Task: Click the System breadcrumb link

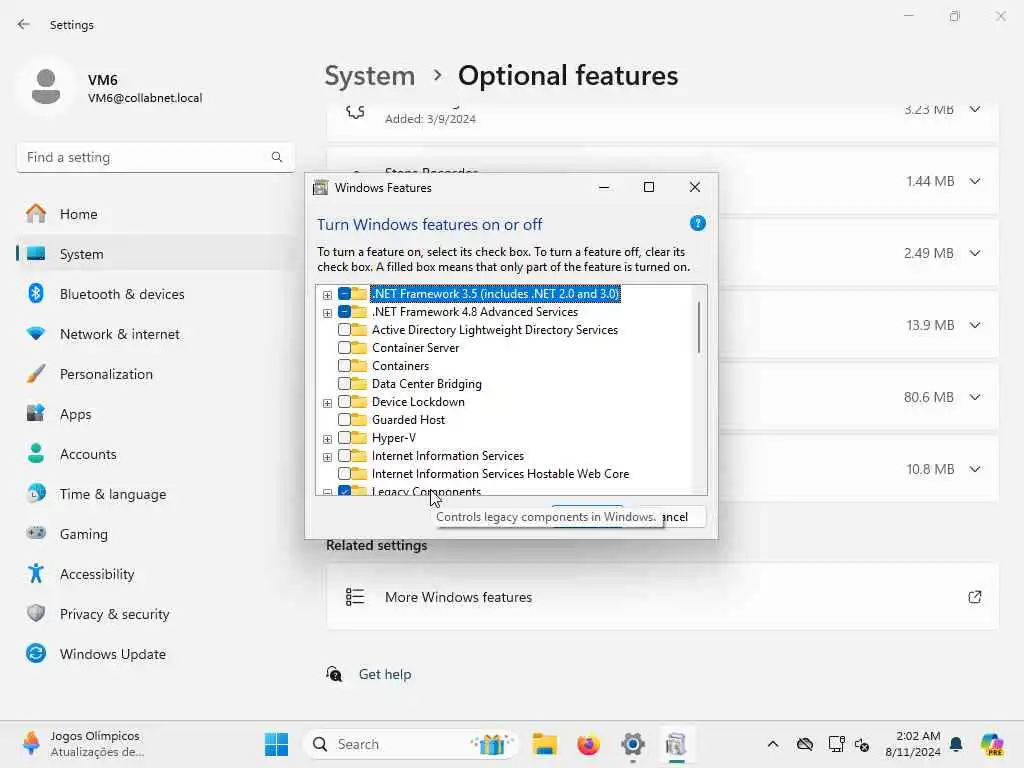Action: 370,76
